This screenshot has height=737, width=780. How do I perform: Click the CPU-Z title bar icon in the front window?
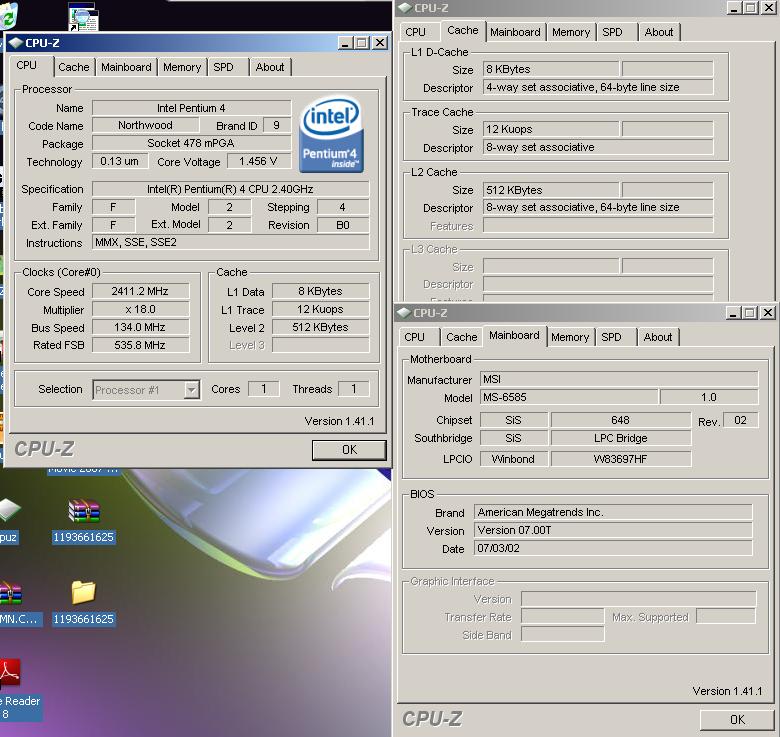point(15,43)
